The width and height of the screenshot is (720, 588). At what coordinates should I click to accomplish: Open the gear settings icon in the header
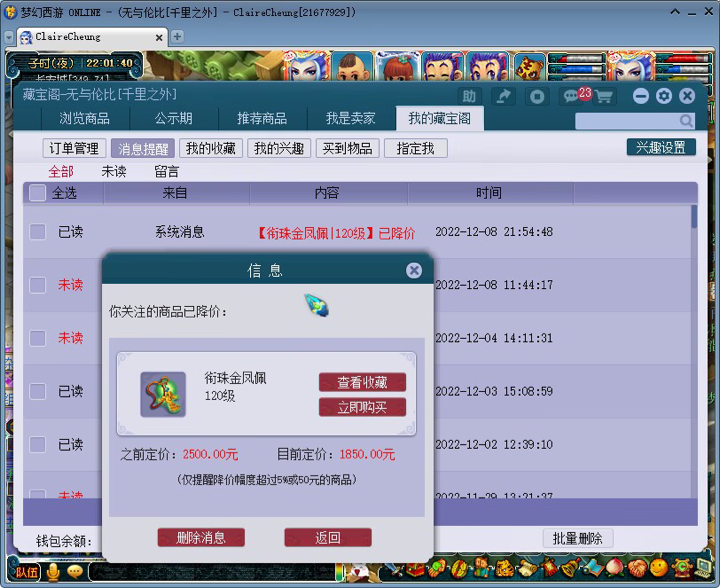pos(664,96)
